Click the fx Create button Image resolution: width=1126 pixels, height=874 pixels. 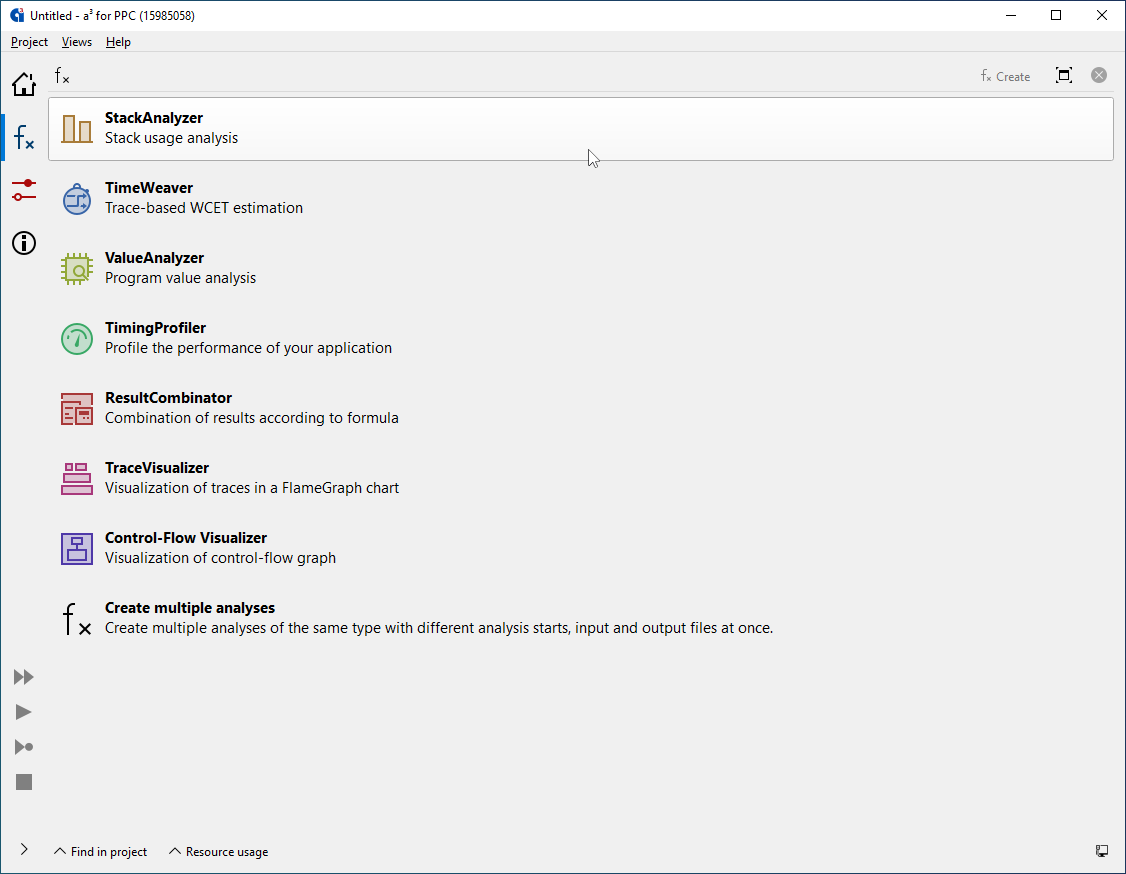tap(1005, 76)
